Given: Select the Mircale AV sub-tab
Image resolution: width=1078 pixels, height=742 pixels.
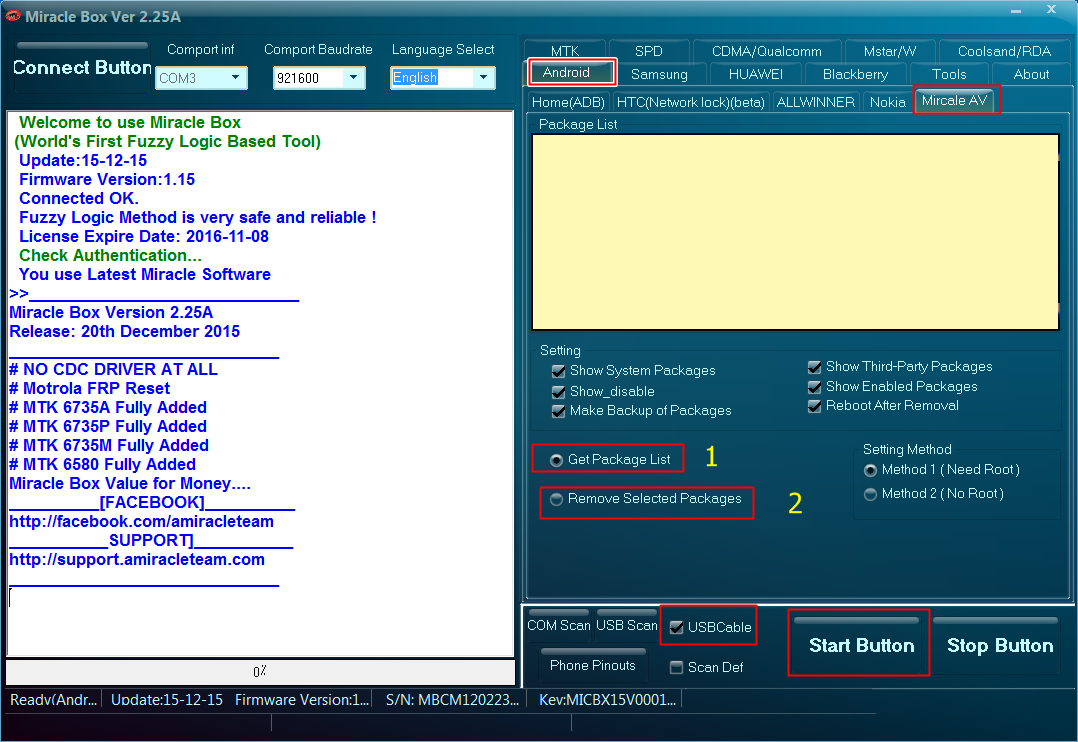Looking at the screenshot, I should click(955, 100).
